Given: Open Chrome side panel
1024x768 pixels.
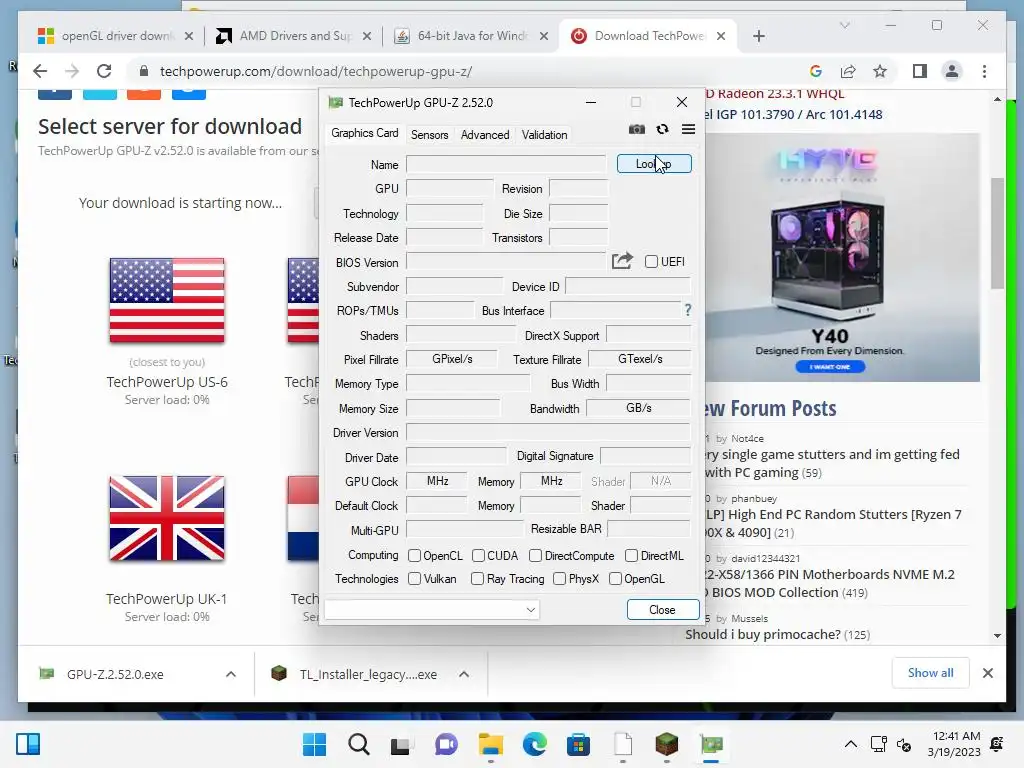Looking at the screenshot, I should [x=920, y=71].
